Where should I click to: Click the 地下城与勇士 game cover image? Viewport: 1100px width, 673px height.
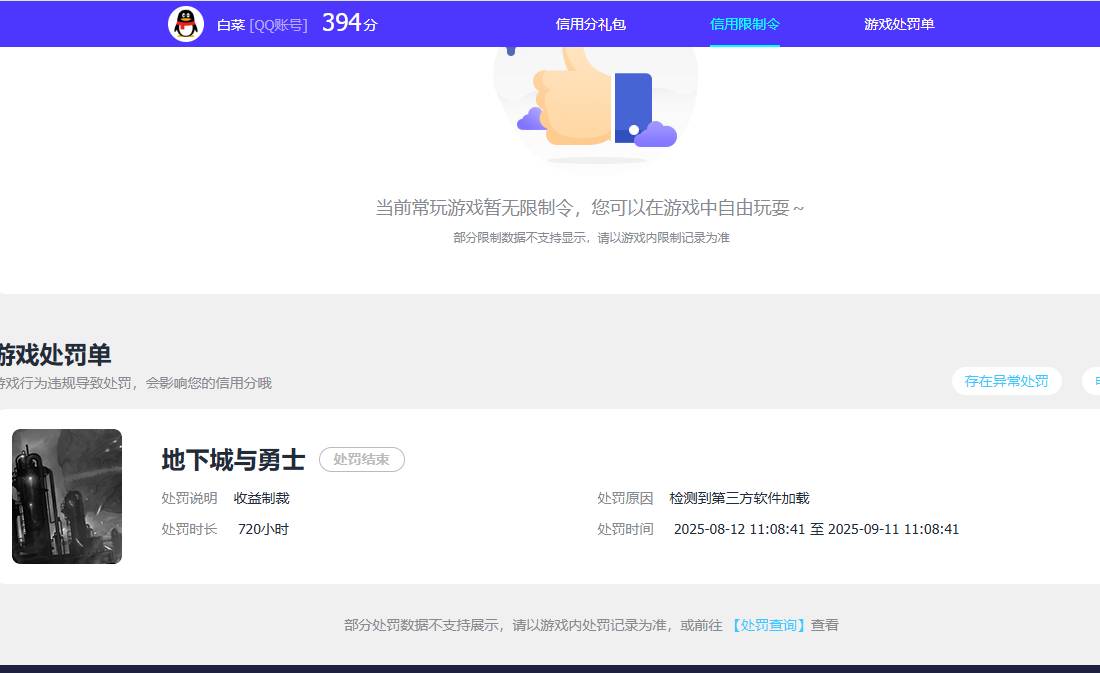point(66,496)
